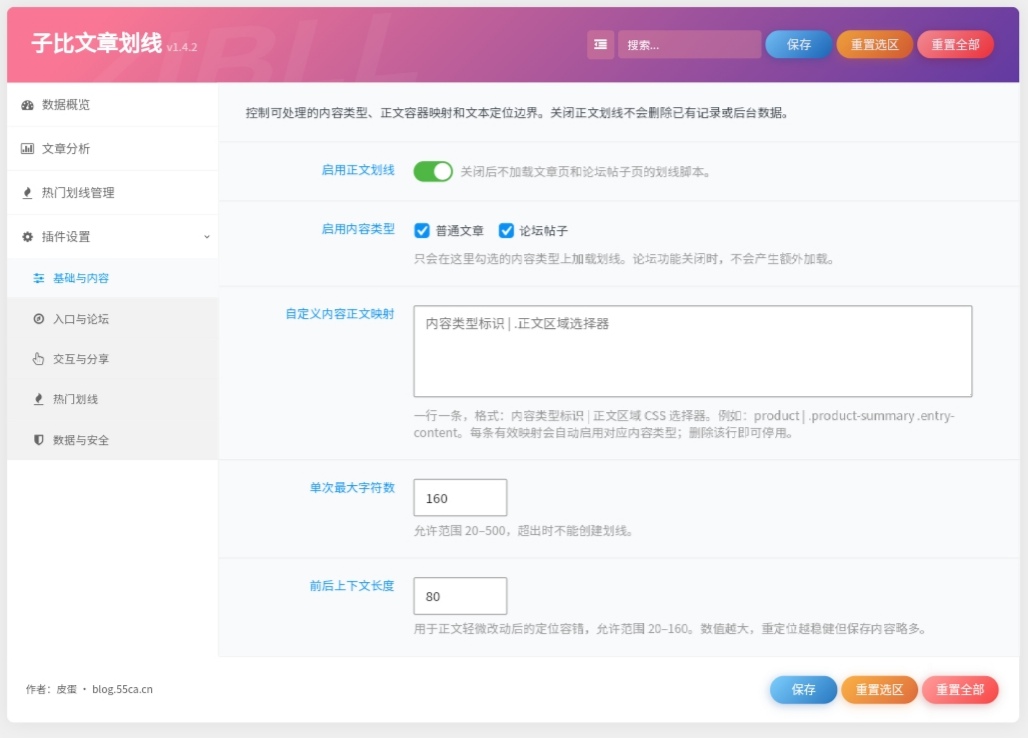Click the list toggle icon left of search

point(601,45)
